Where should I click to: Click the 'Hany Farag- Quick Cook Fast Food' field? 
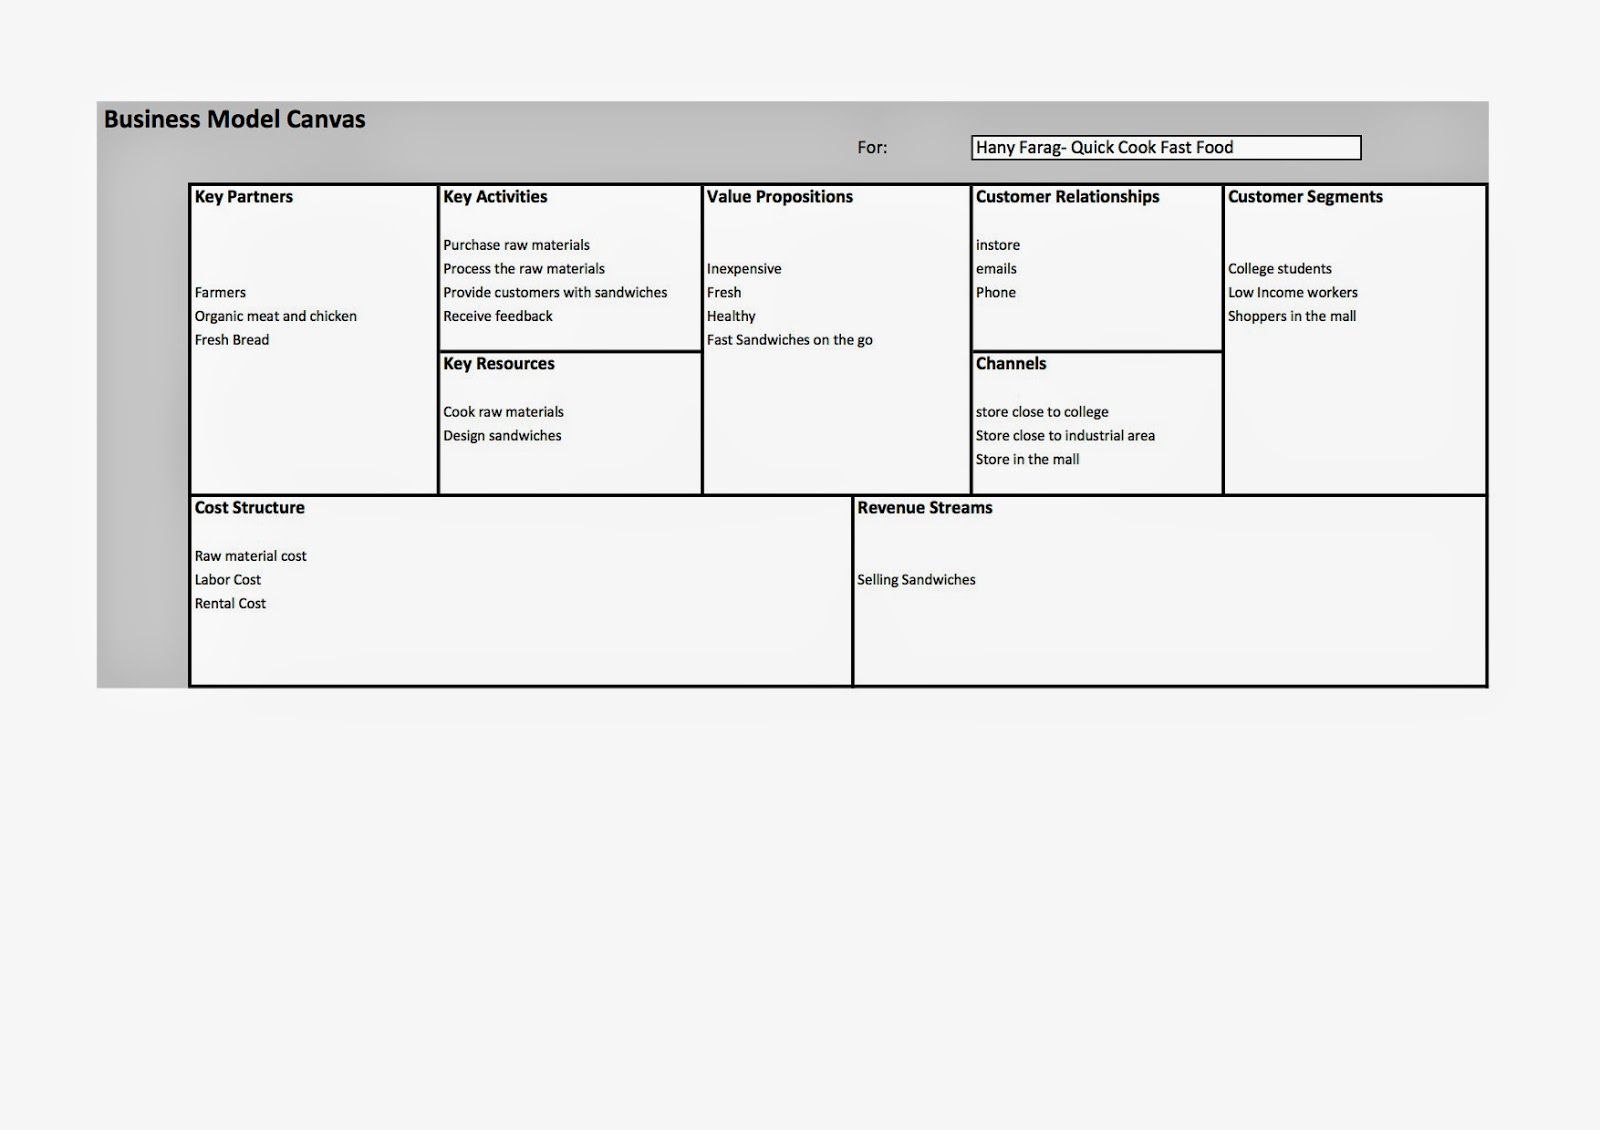(1166, 148)
